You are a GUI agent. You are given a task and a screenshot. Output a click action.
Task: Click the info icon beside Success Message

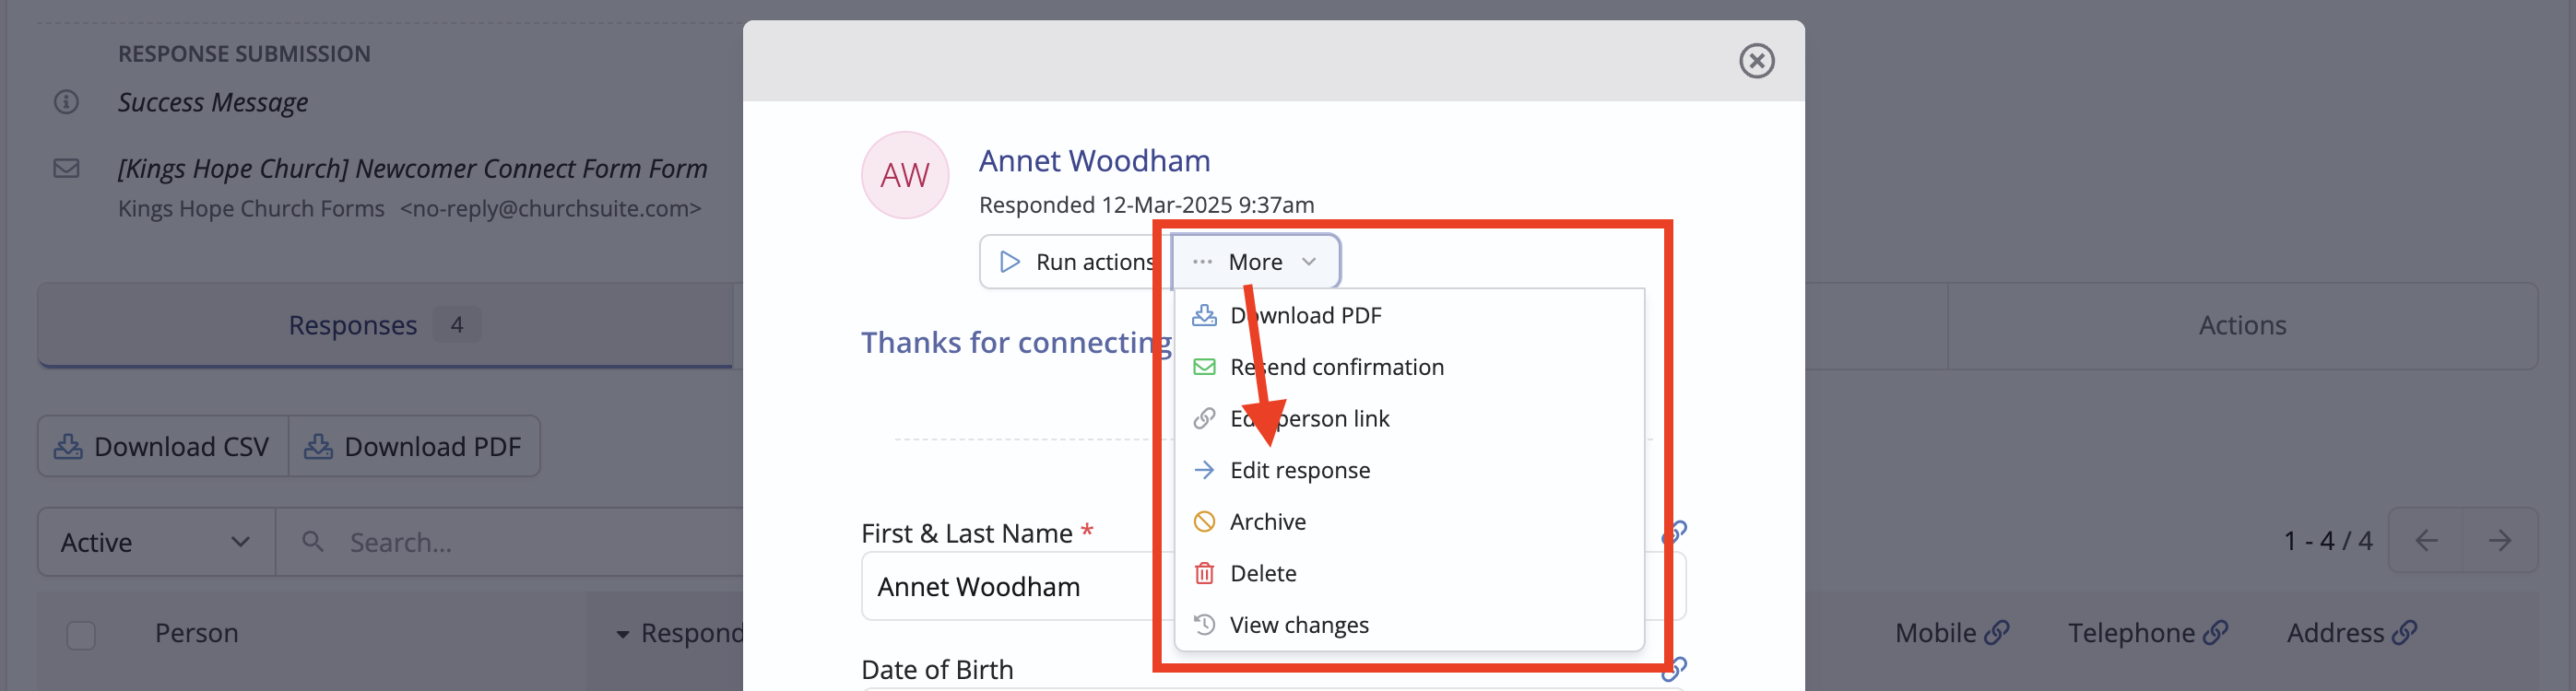click(66, 102)
